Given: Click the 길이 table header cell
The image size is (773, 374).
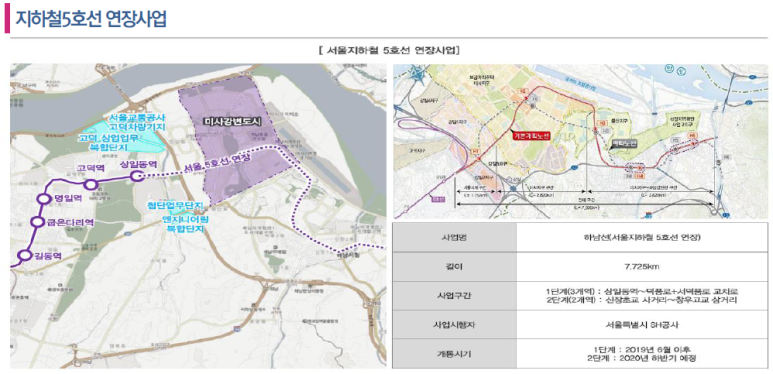Looking at the screenshot, I should point(454,267).
